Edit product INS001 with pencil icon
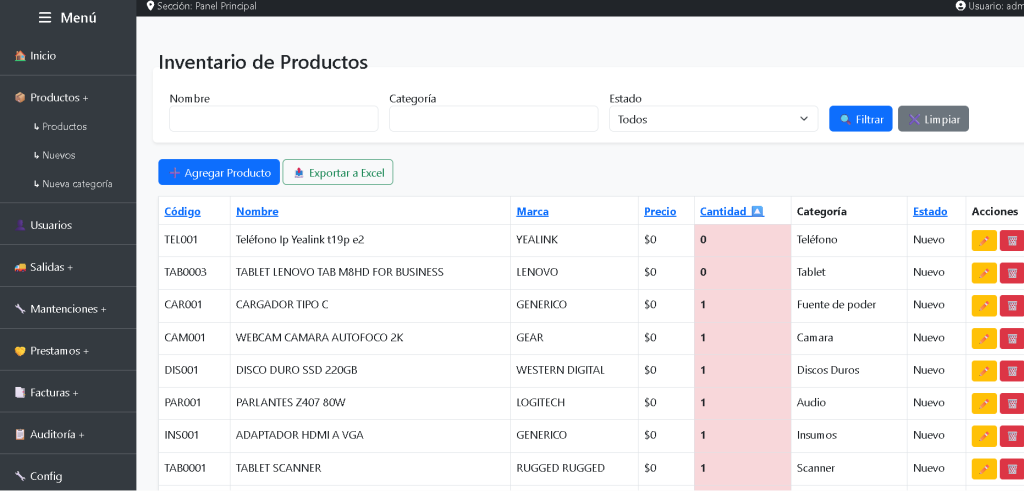The width and height of the screenshot is (1024, 491). point(984,436)
